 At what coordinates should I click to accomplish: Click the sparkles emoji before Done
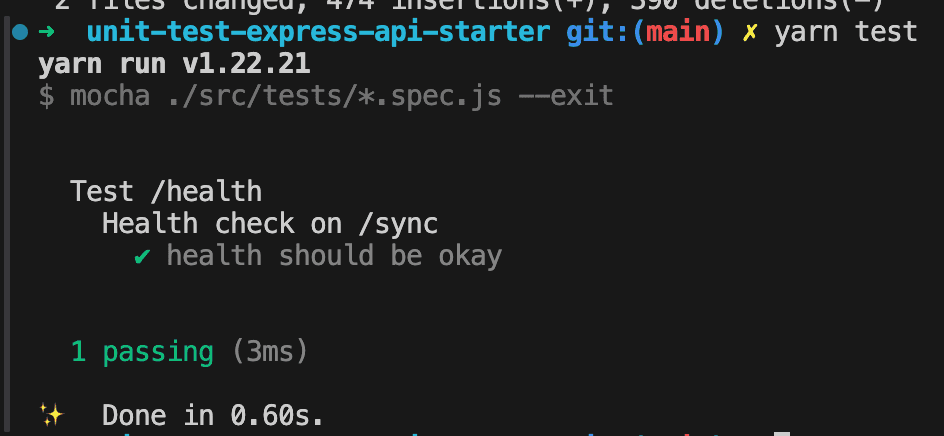(52, 414)
